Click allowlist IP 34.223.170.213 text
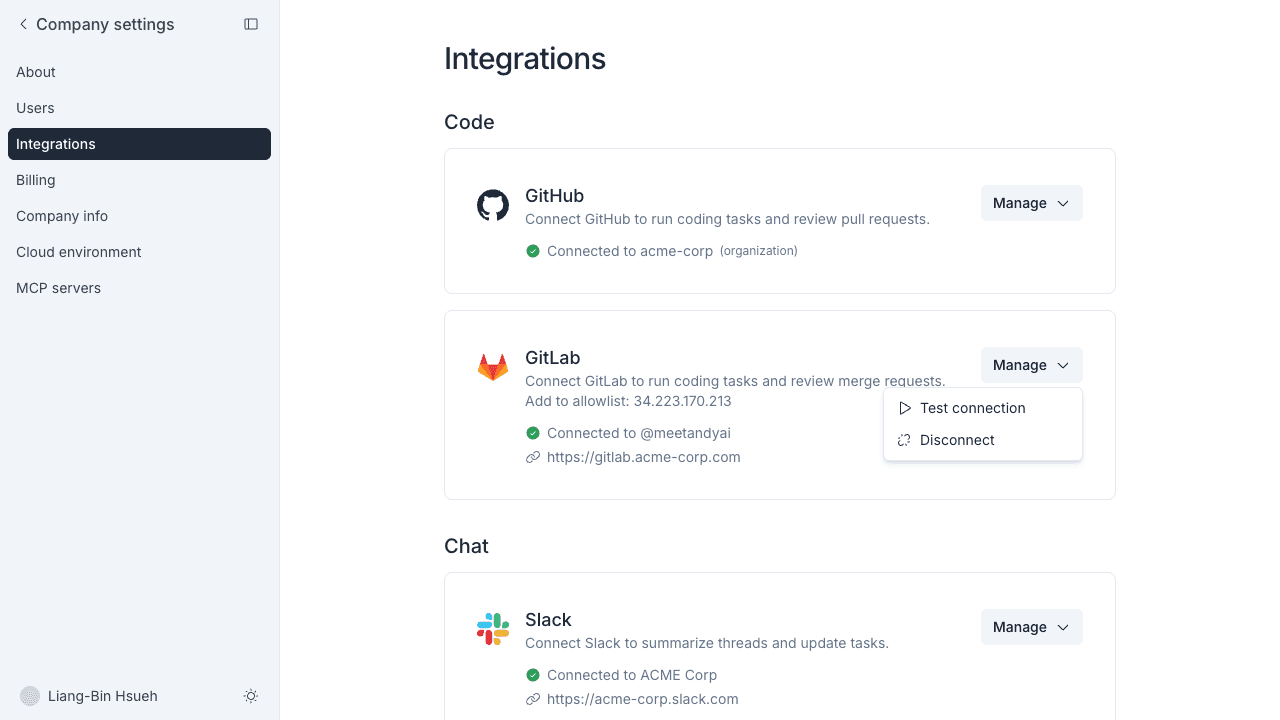 coord(682,401)
